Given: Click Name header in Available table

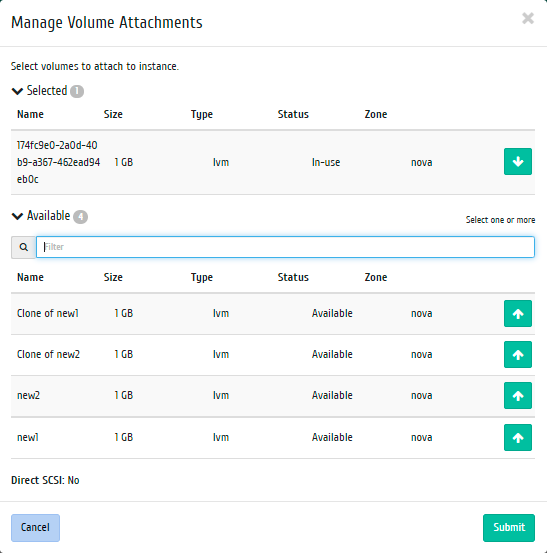Looking at the screenshot, I should pyautogui.click(x=30, y=277).
